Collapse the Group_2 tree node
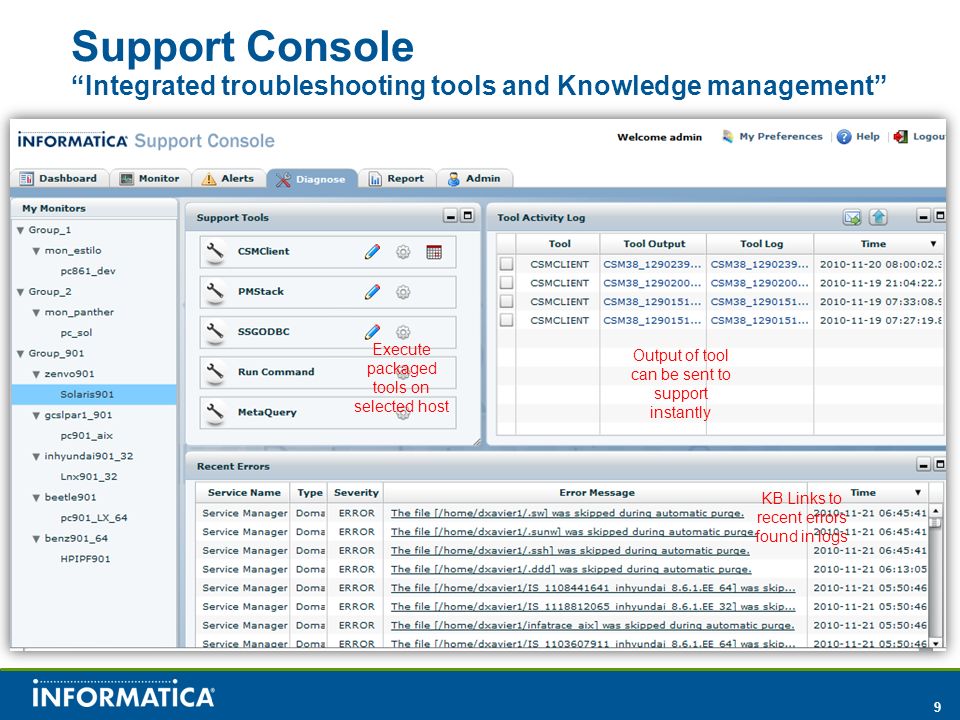The width and height of the screenshot is (960, 720). (21, 292)
